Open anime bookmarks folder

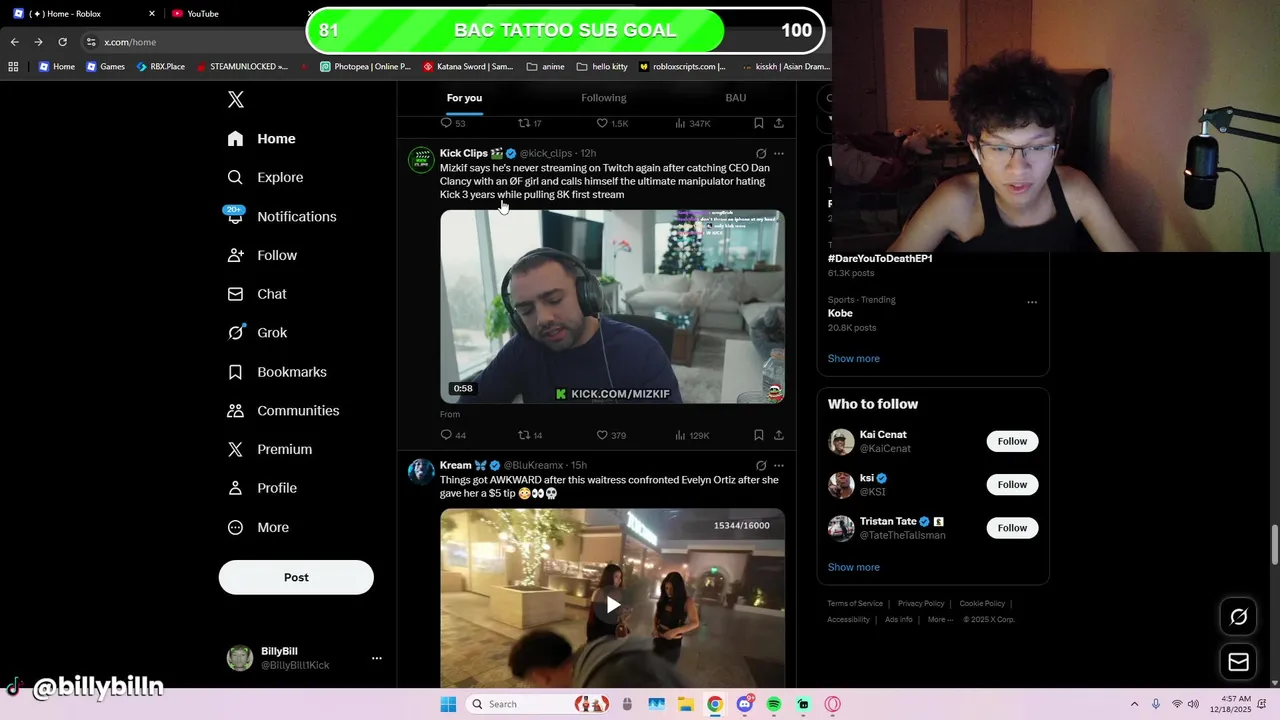point(545,67)
